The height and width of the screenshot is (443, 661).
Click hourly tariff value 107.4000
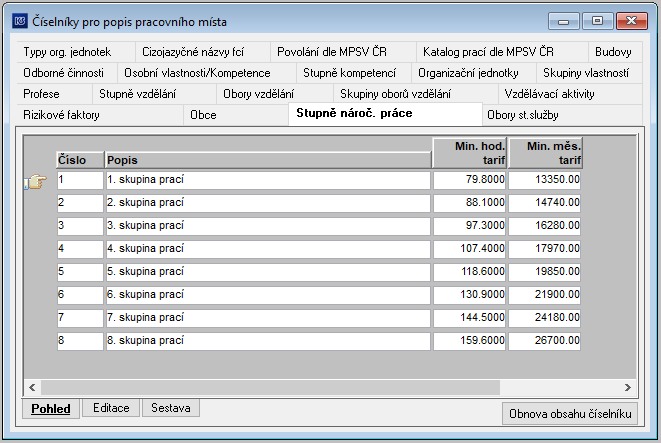(x=470, y=249)
